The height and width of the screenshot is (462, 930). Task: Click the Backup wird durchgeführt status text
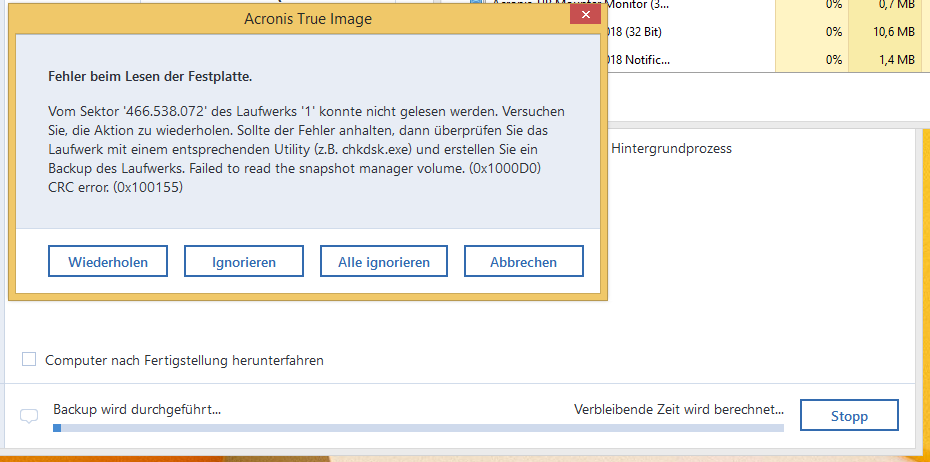coord(137,409)
